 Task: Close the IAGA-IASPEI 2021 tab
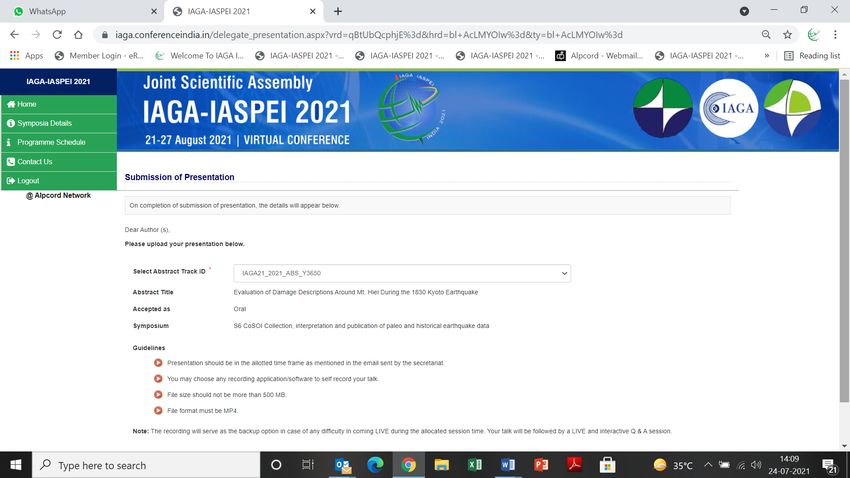[313, 11]
